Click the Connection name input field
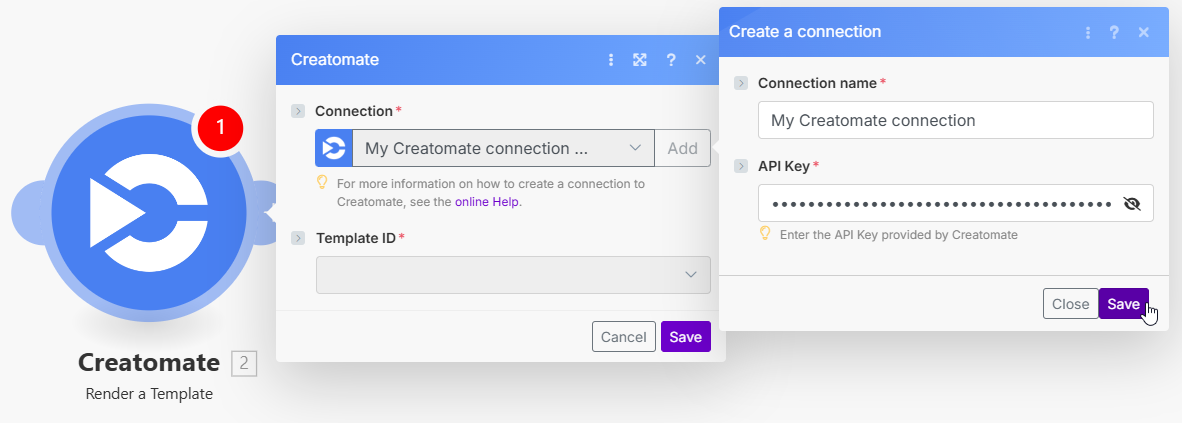Viewport: 1182px width, 423px height. click(x=955, y=120)
